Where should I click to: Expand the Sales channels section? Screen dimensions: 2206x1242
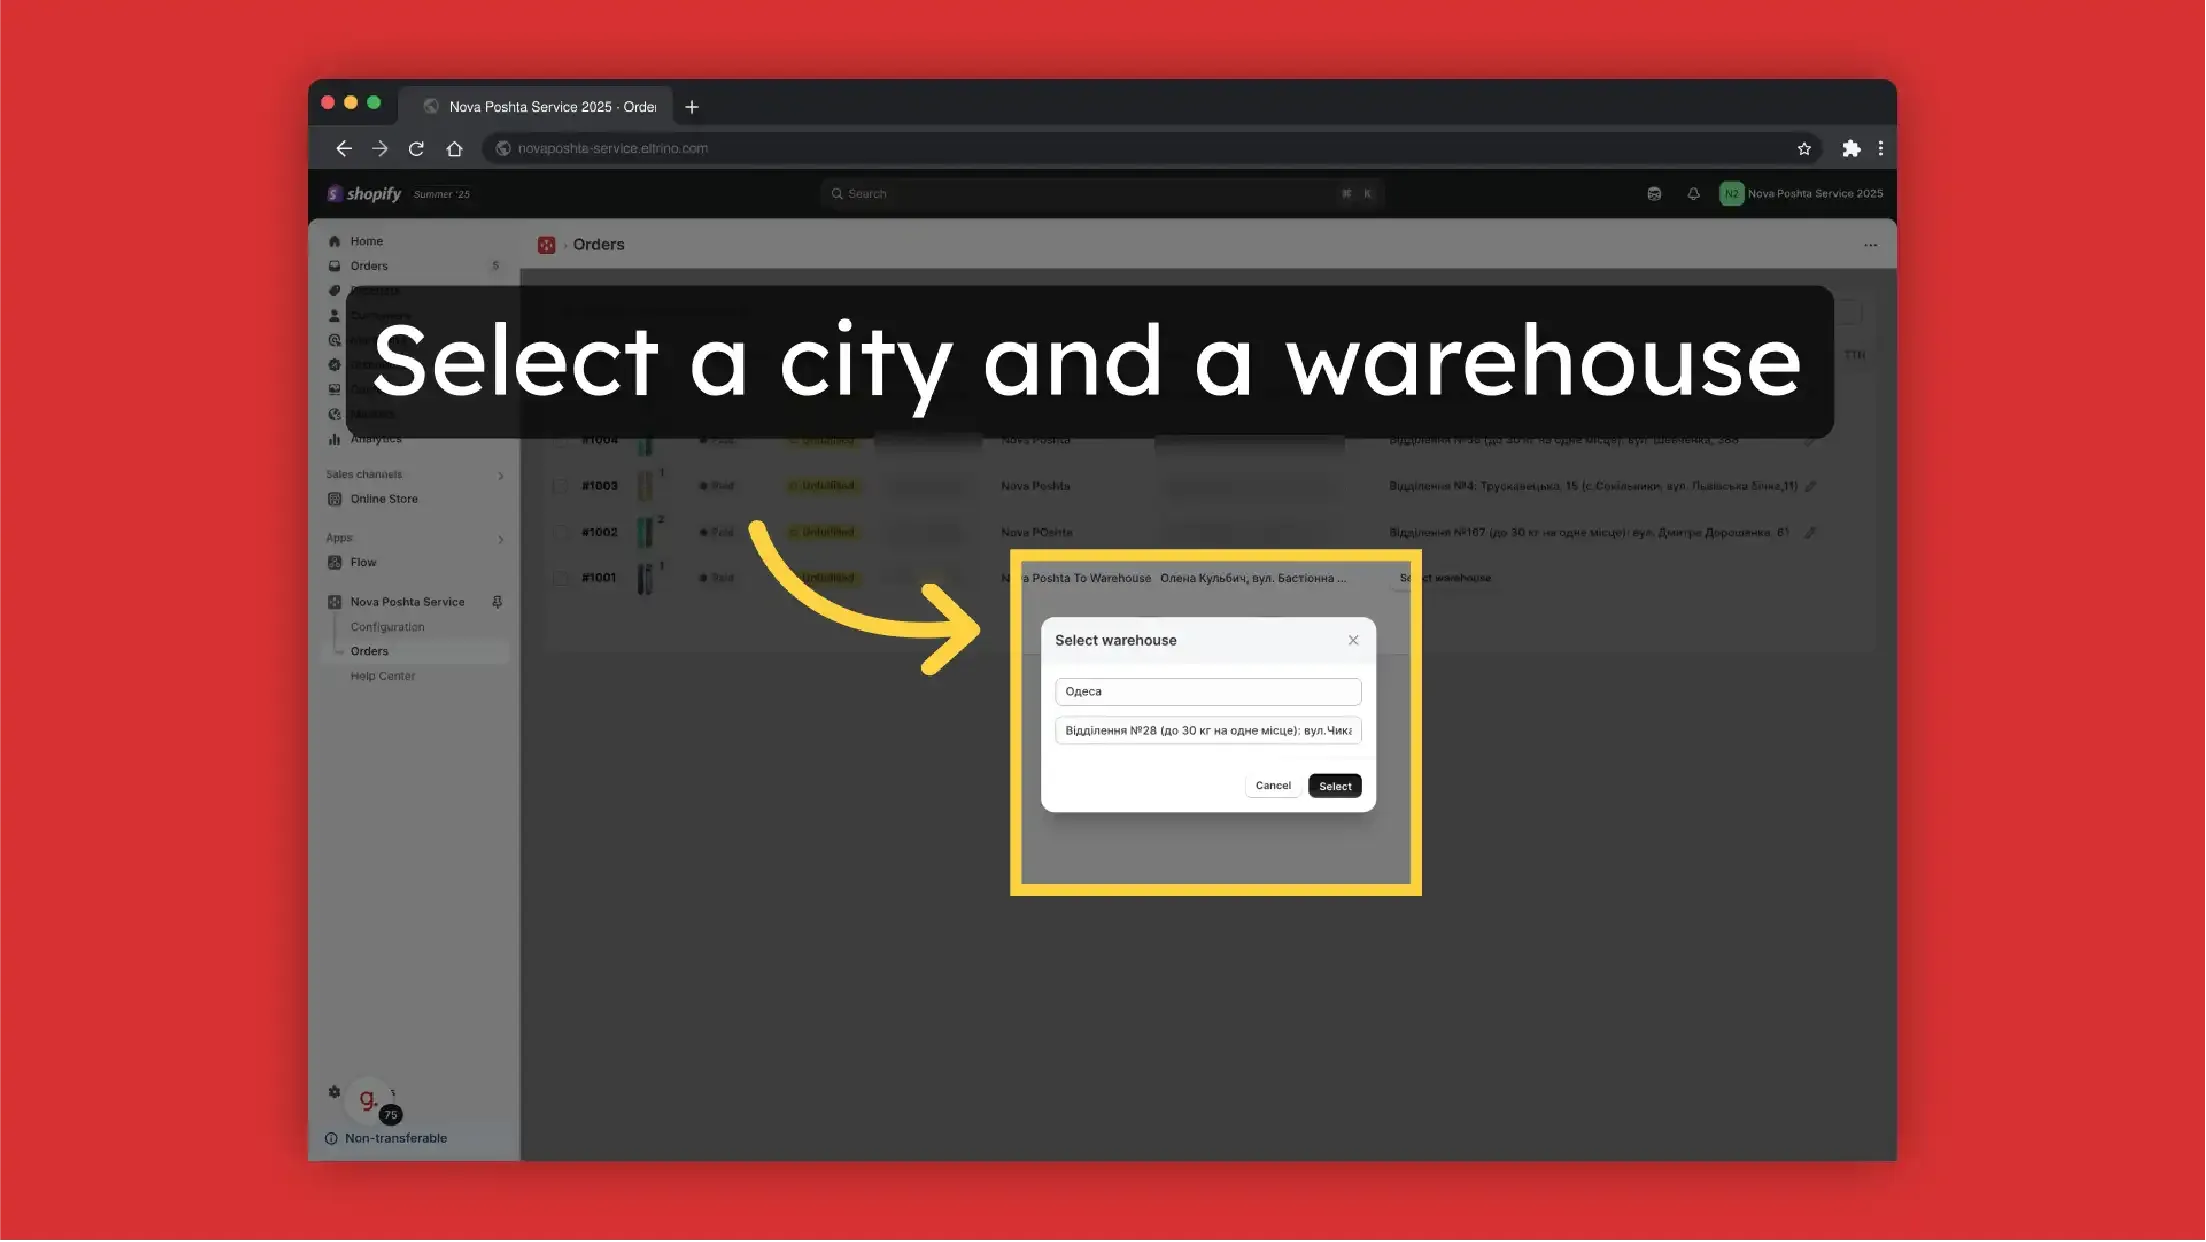(x=500, y=475)
